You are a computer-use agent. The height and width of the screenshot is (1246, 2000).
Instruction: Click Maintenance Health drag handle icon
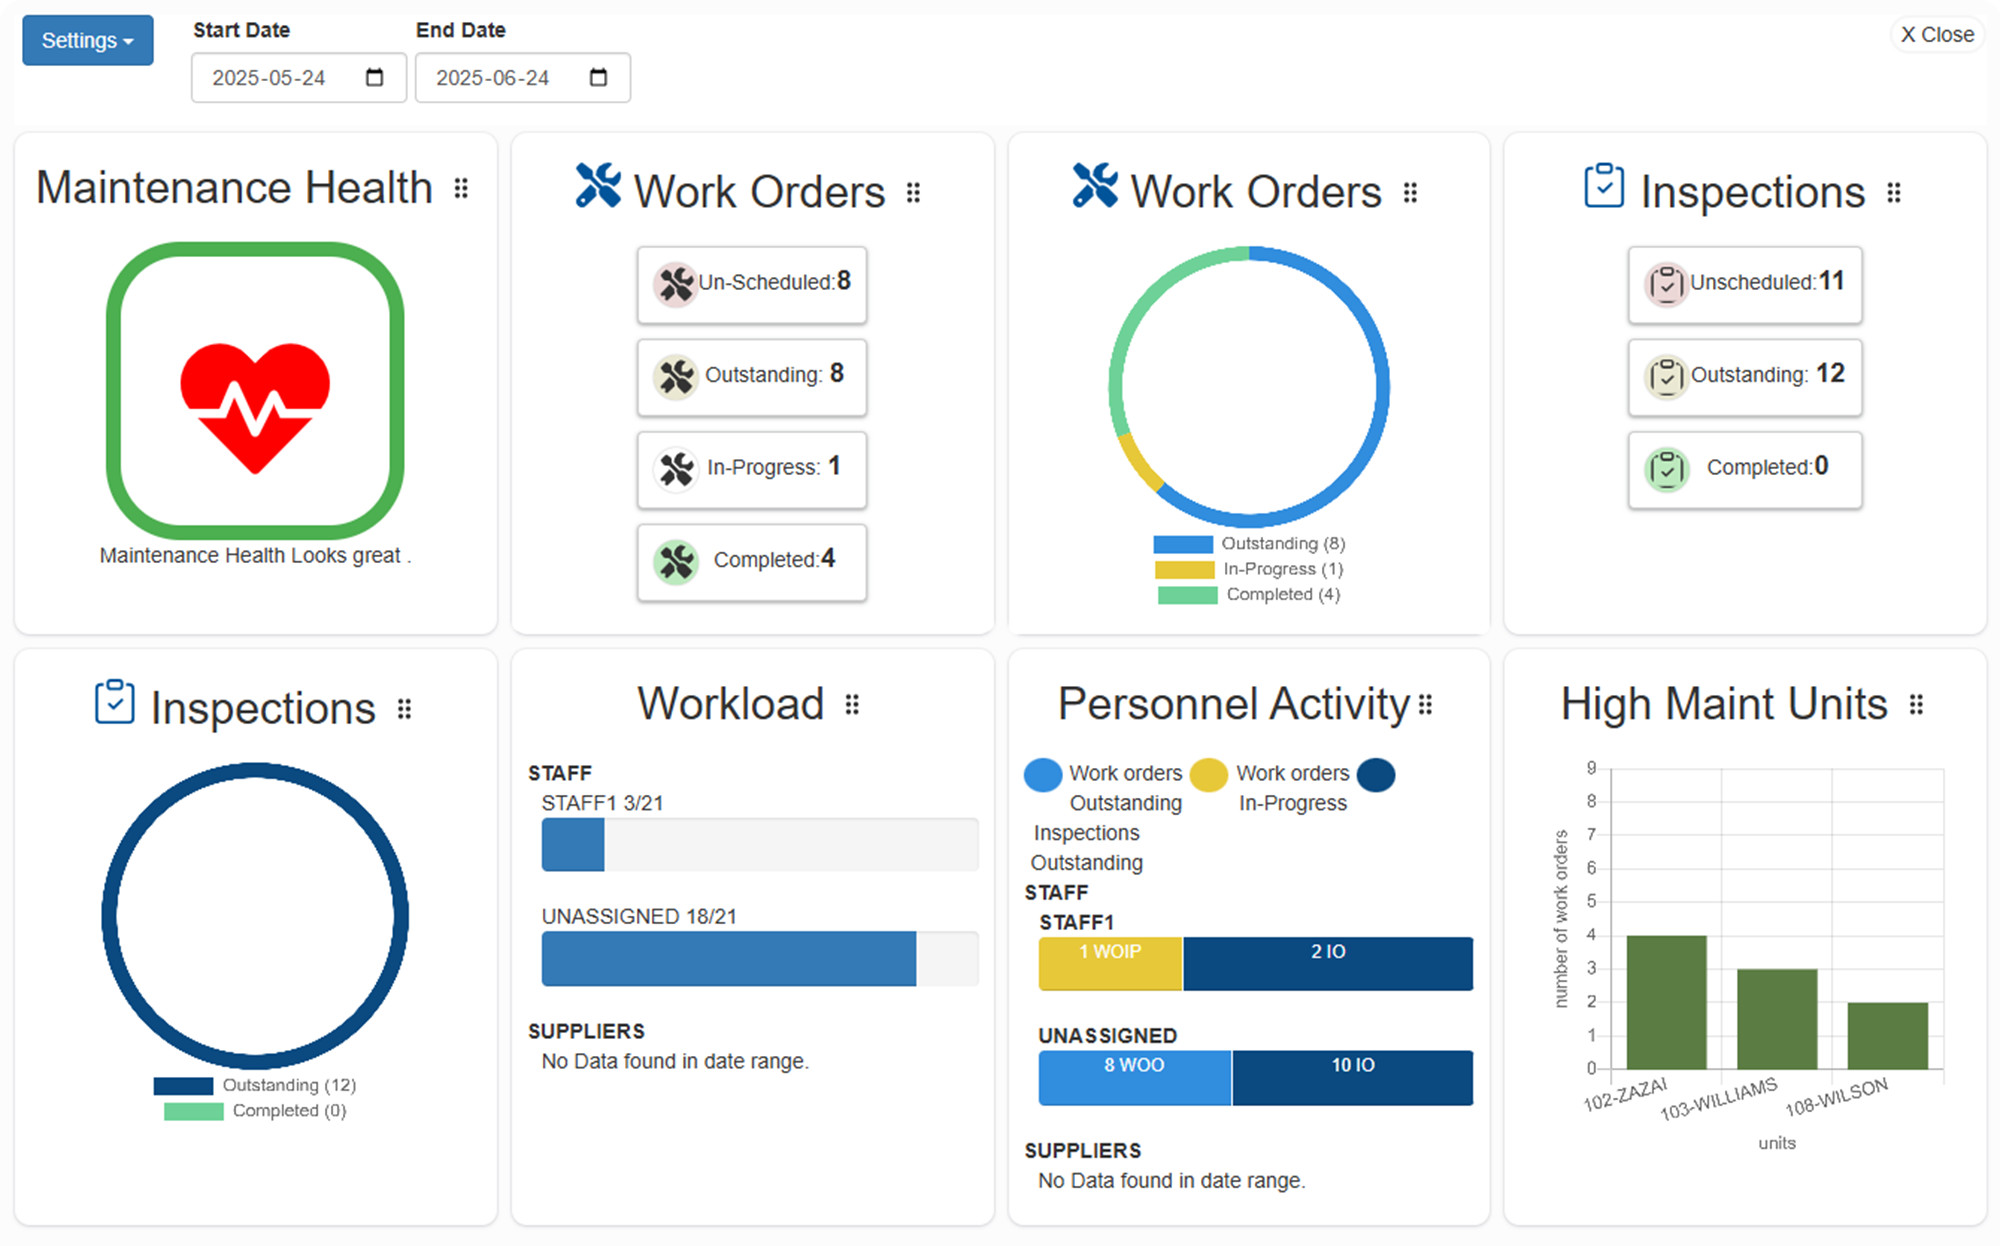click(461, 188)
